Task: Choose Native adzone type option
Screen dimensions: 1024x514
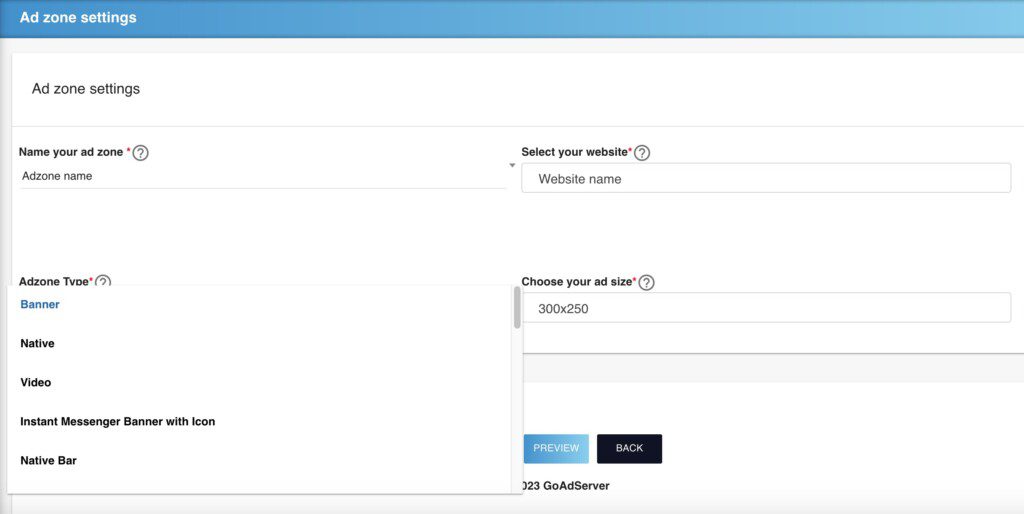Action: pyautogui.click(x=38, y=344)
